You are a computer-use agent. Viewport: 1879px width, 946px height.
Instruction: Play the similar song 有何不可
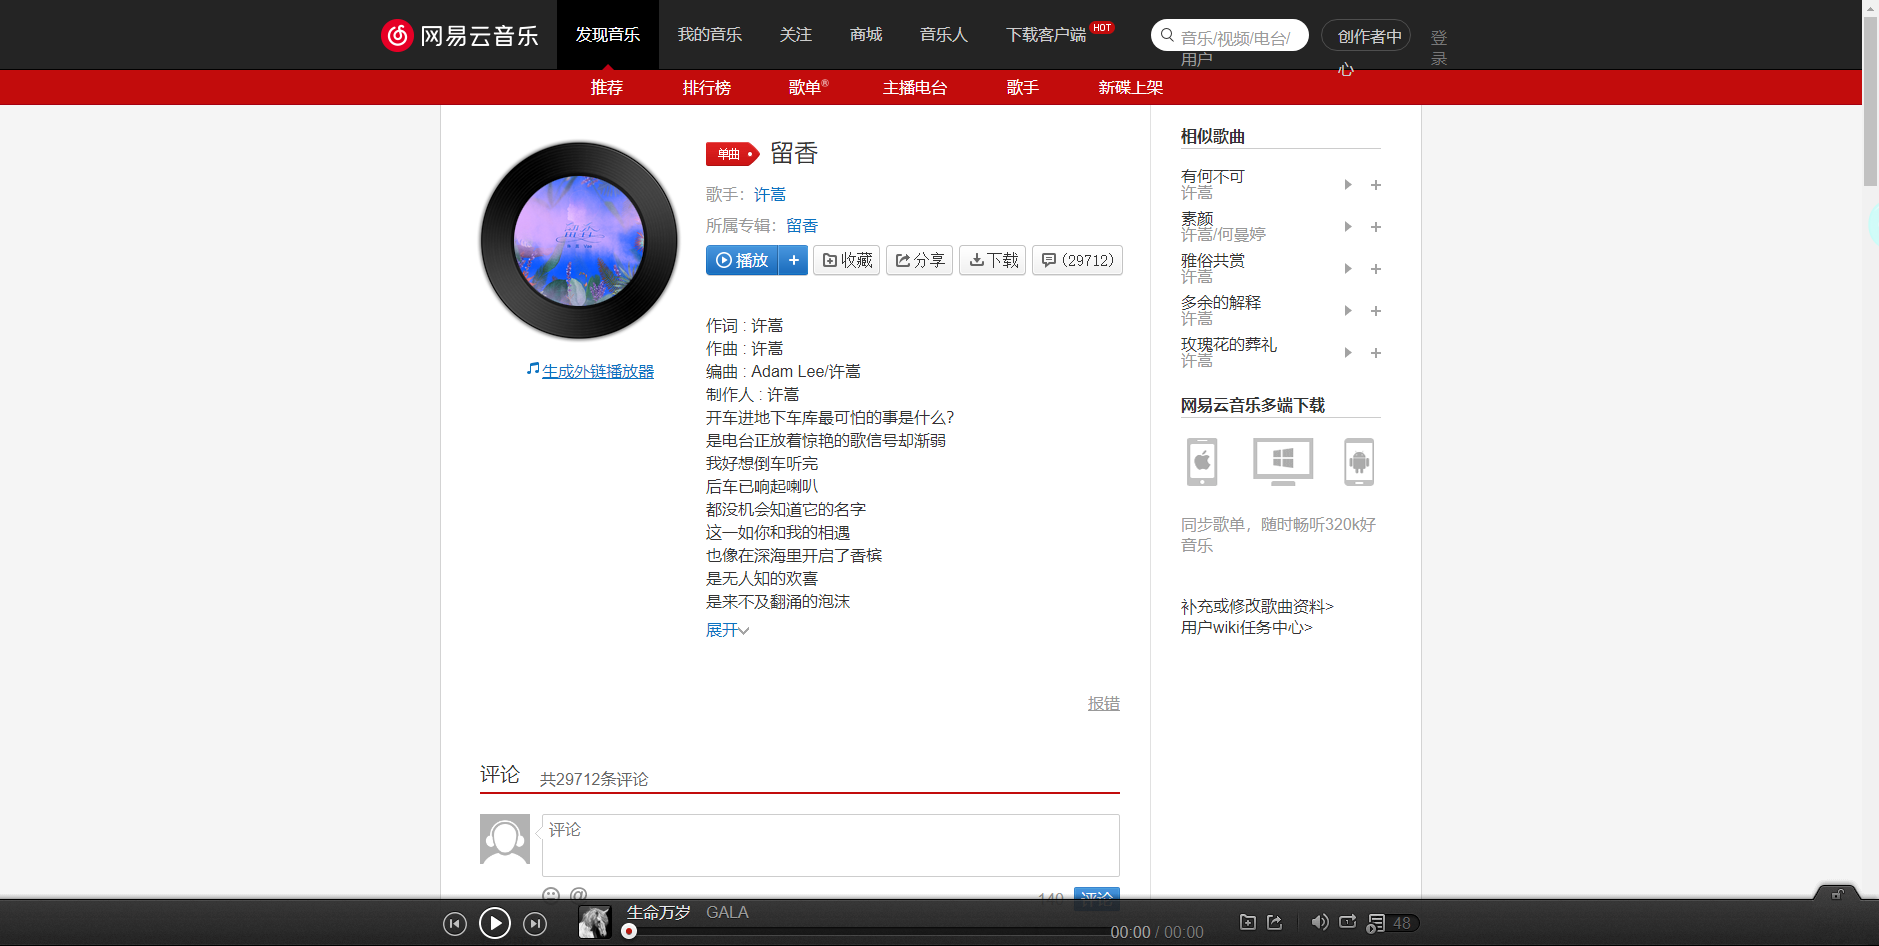pyautogui.click(x=1347, y=184)
